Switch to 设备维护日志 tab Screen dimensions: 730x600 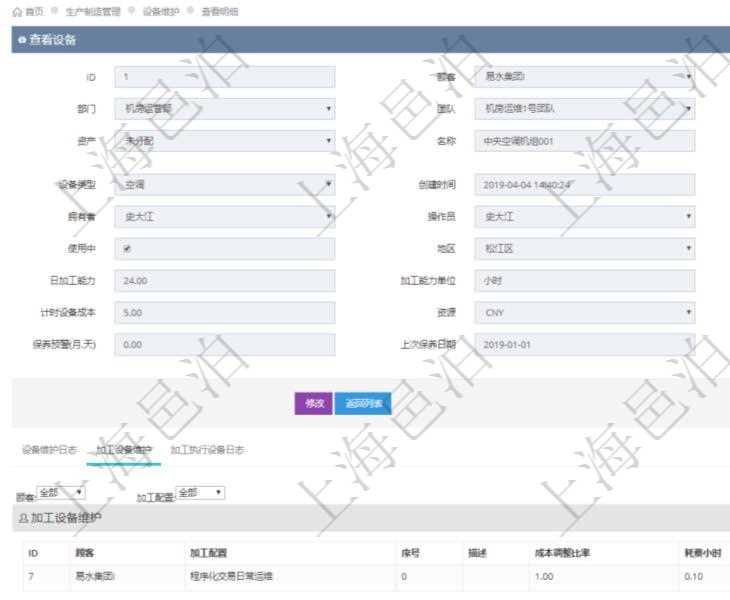[x=49, y=450]
